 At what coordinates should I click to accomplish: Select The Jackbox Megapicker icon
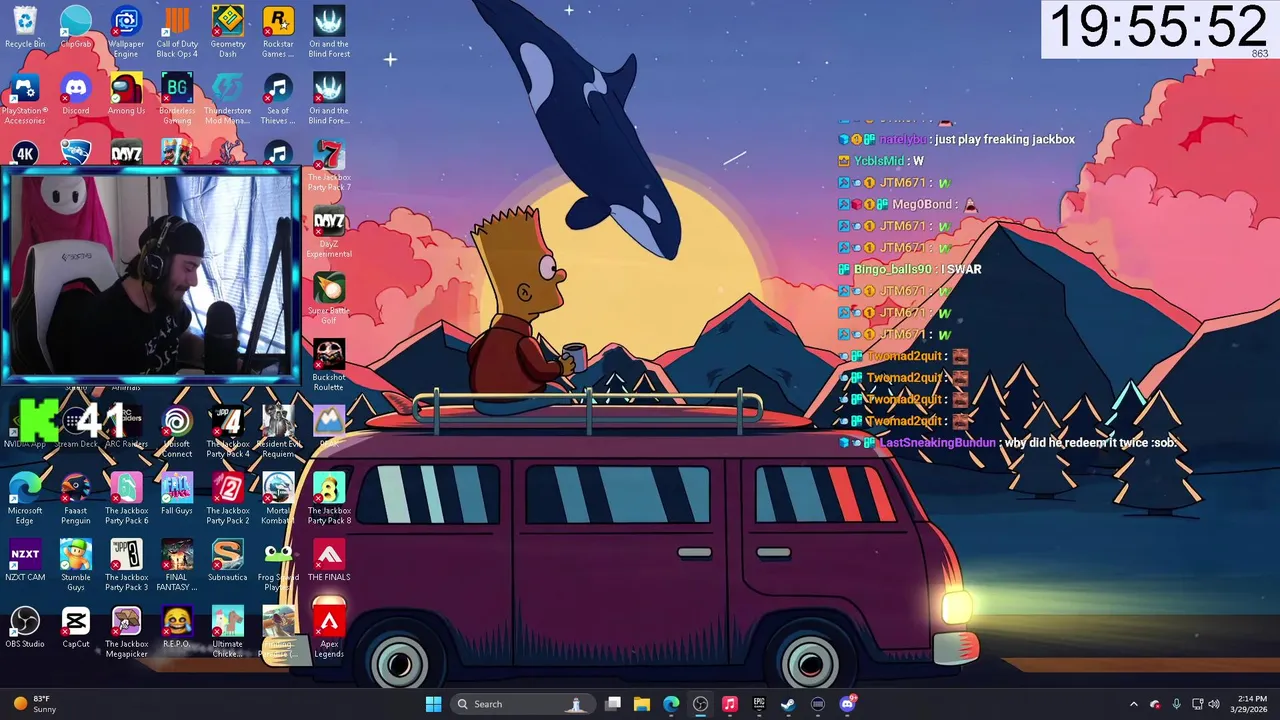(126, 633)
